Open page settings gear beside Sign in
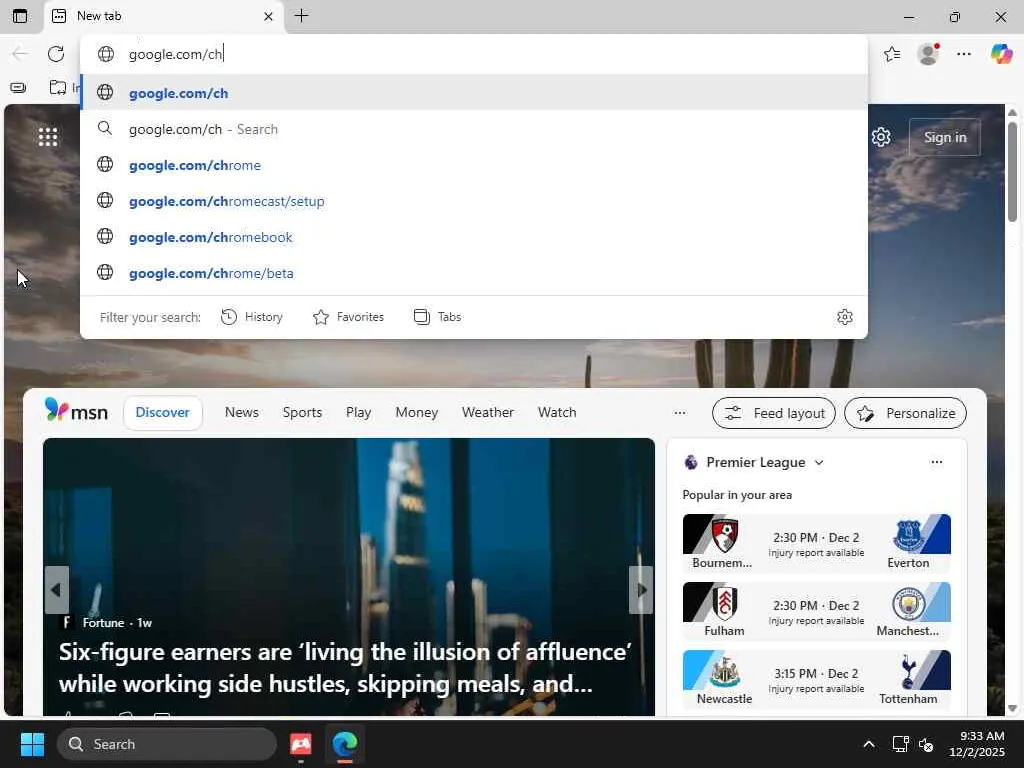1024x768 pixels. (881, 137)
